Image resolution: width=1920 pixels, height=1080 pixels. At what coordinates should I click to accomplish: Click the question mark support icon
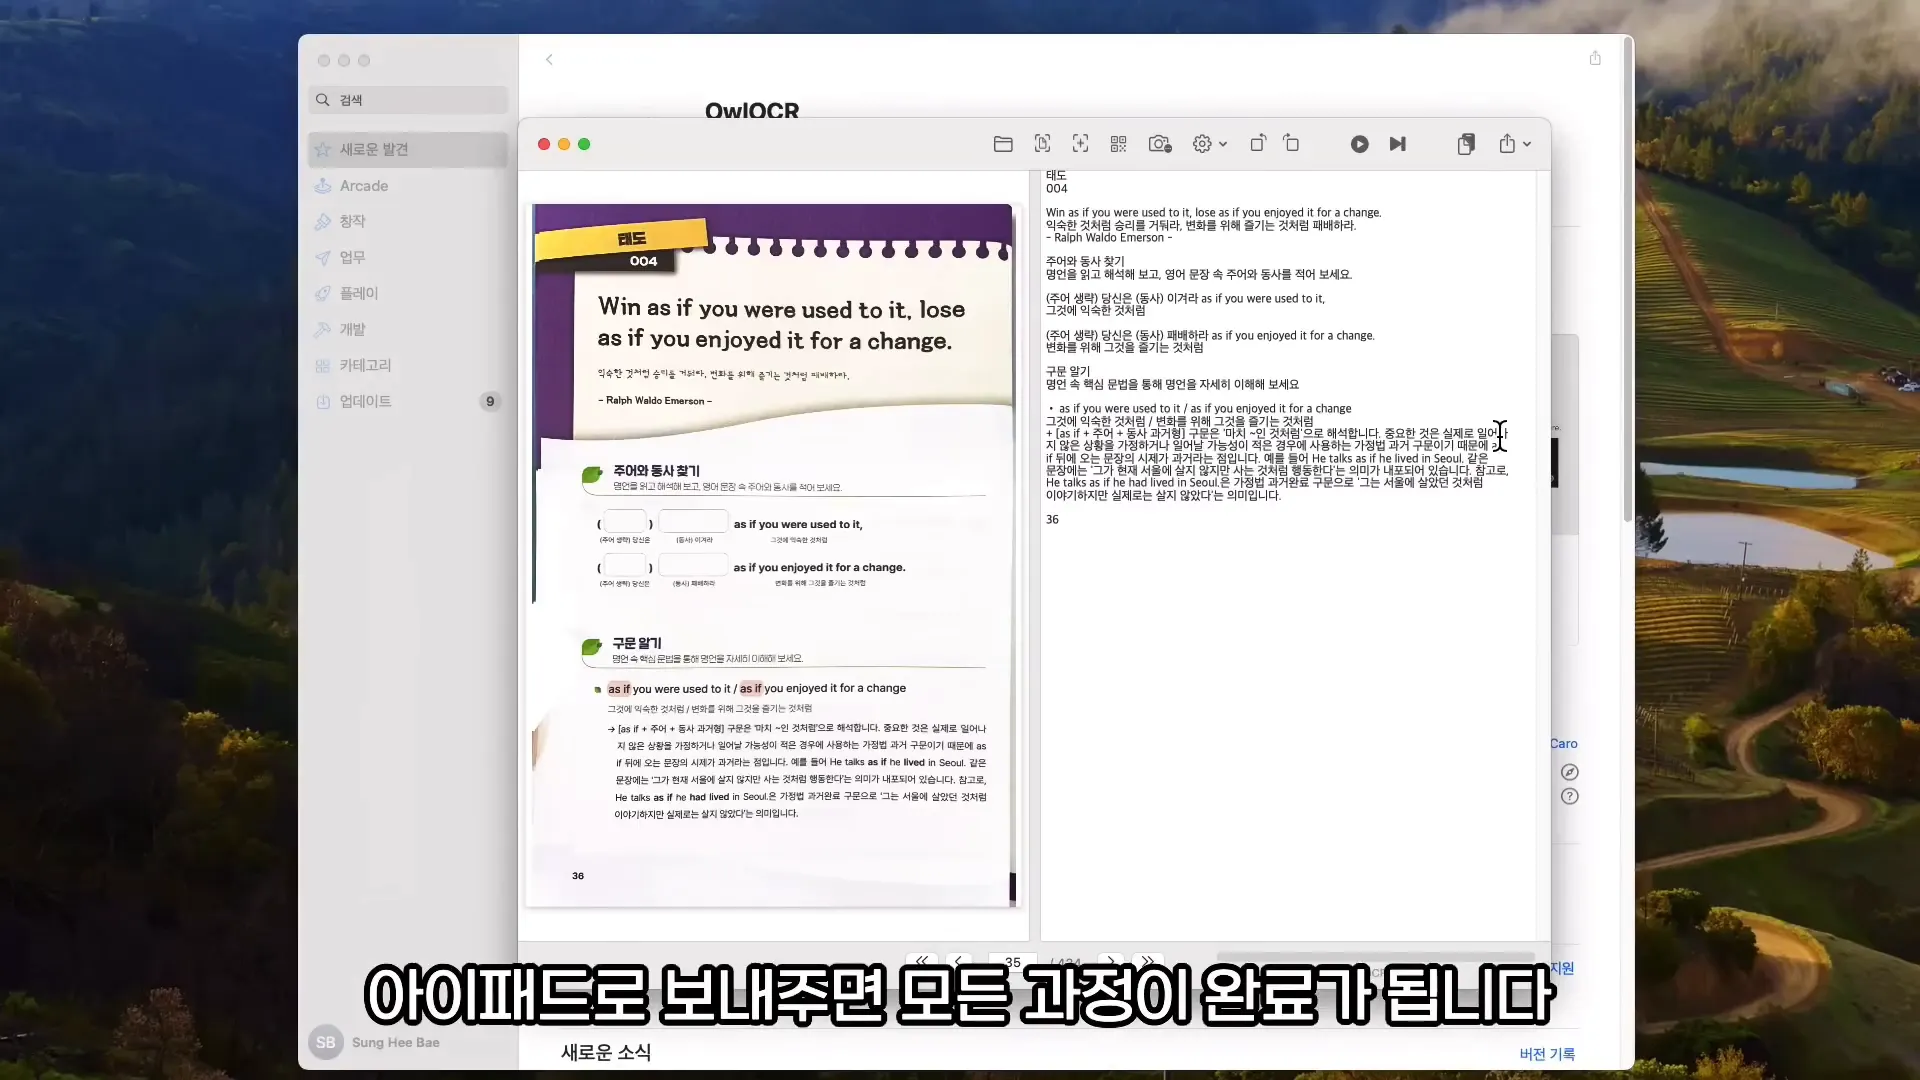point(1570,796)
